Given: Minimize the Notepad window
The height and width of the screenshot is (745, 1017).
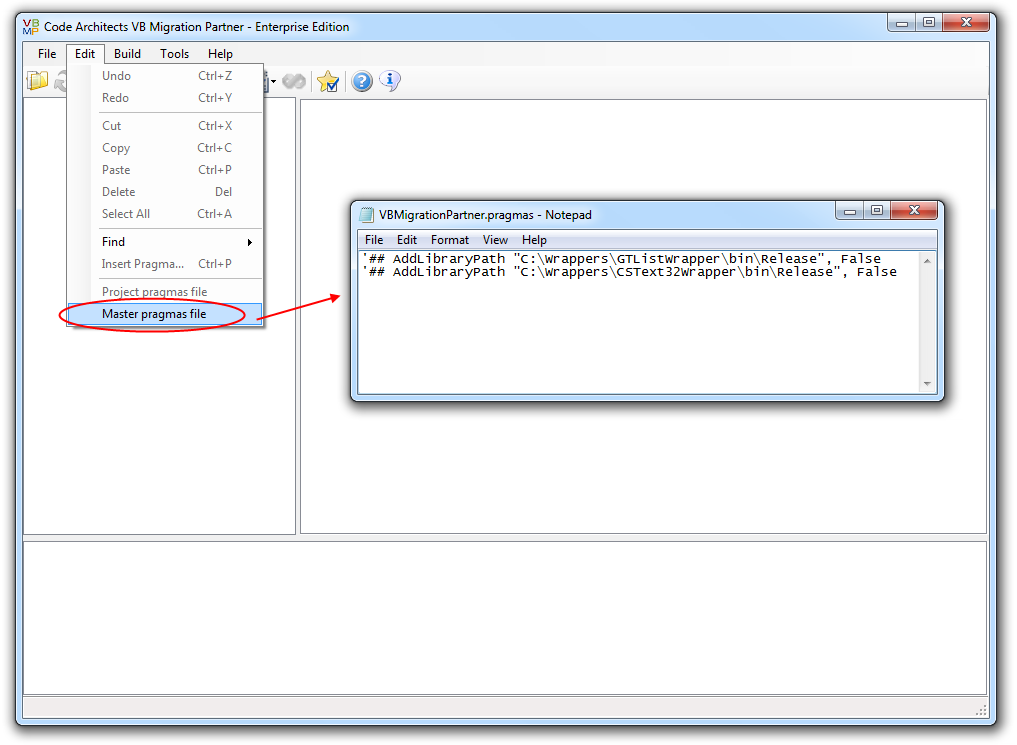Looking at the screenshot, I should [850, 211].
